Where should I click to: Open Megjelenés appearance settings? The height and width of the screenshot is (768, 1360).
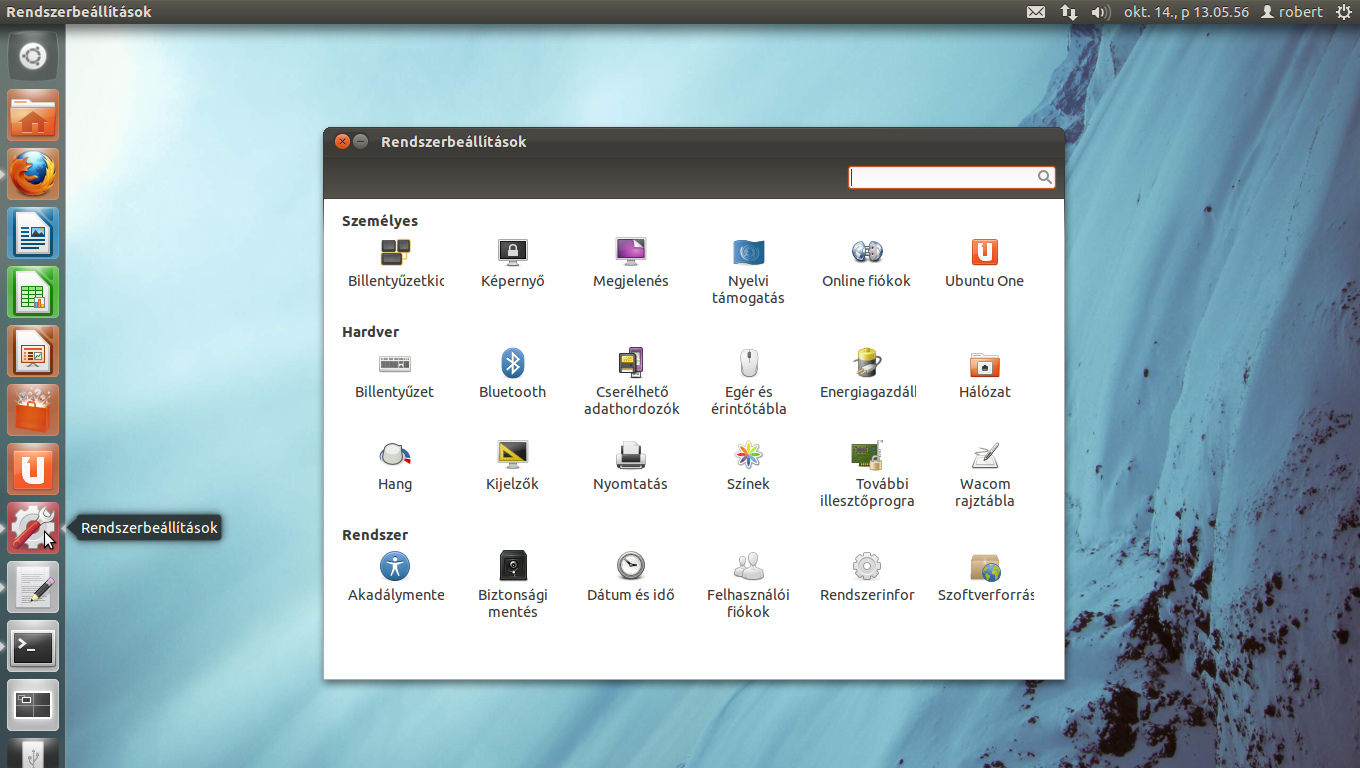click(631, 263)
